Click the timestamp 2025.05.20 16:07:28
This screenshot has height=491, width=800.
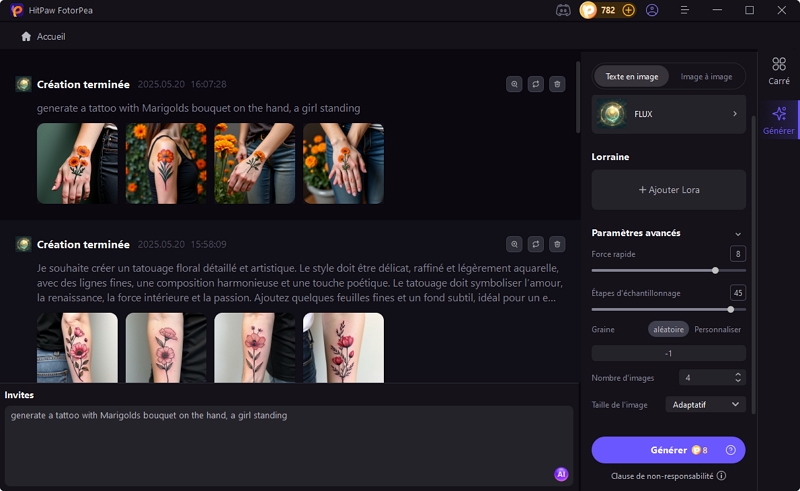click(x=182, y=84)
